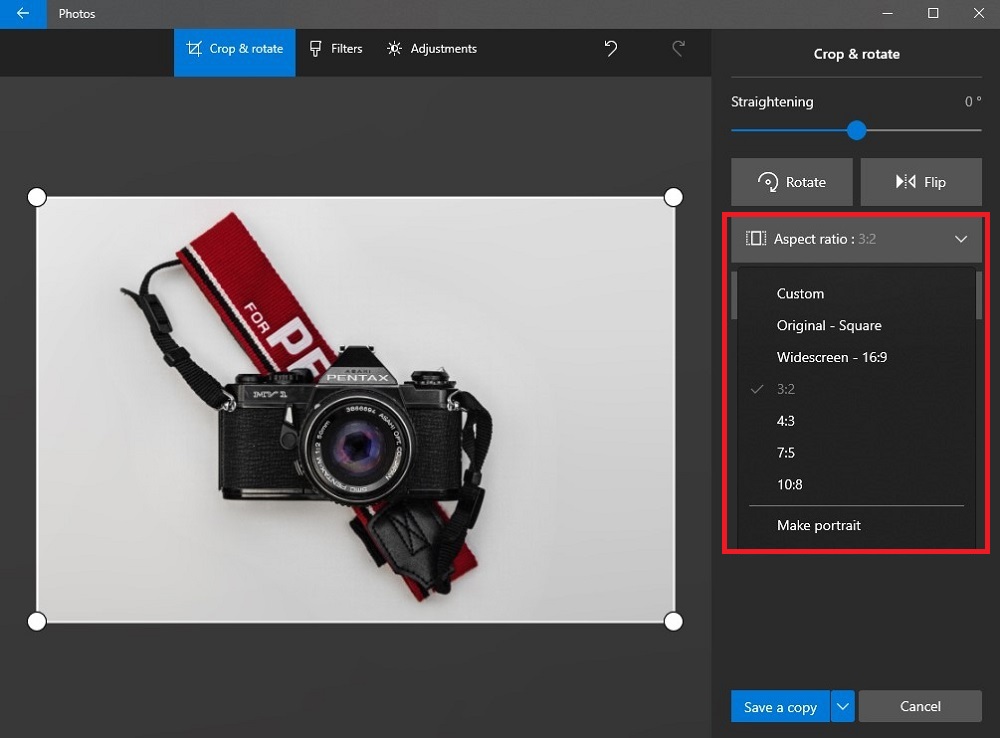The width and height of the screenshot is (1000, 738).
Task: Click the Adjustments sun icon
Action: coord(394,48)
